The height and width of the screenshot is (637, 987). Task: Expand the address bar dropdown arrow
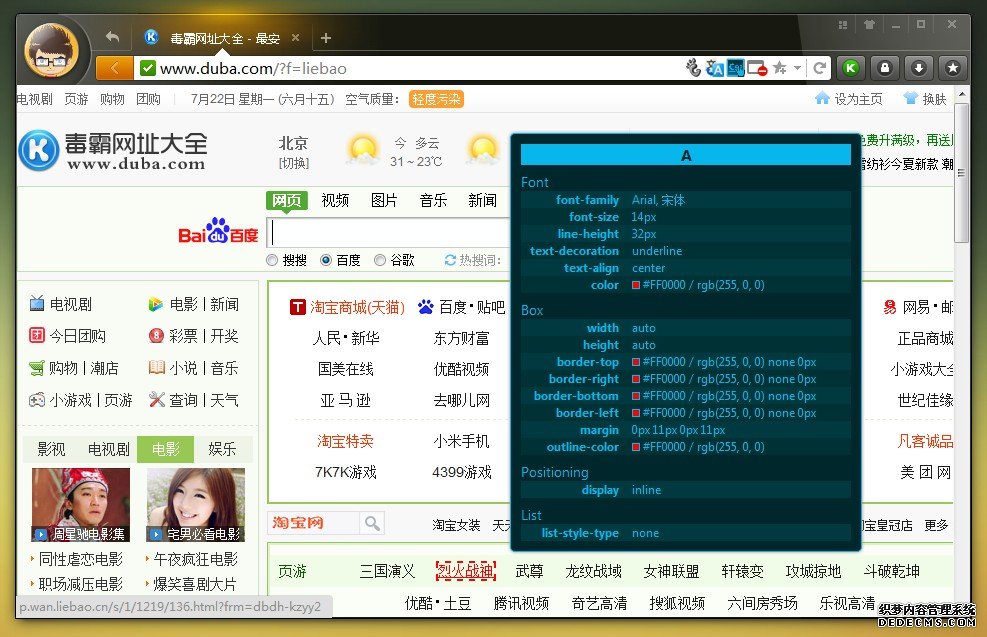(797, 67)
